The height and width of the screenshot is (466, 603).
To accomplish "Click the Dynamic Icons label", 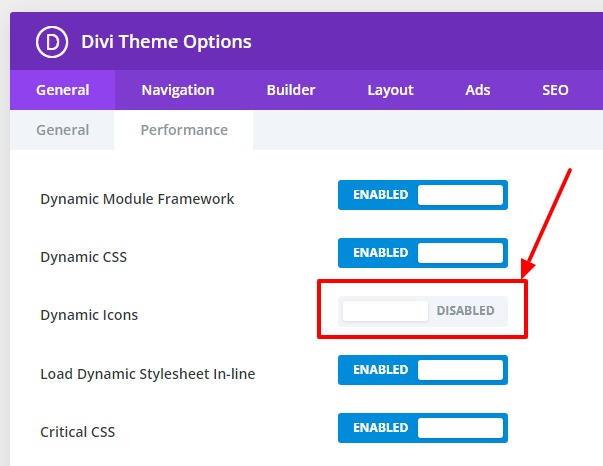I will click(x=89, y=315).
